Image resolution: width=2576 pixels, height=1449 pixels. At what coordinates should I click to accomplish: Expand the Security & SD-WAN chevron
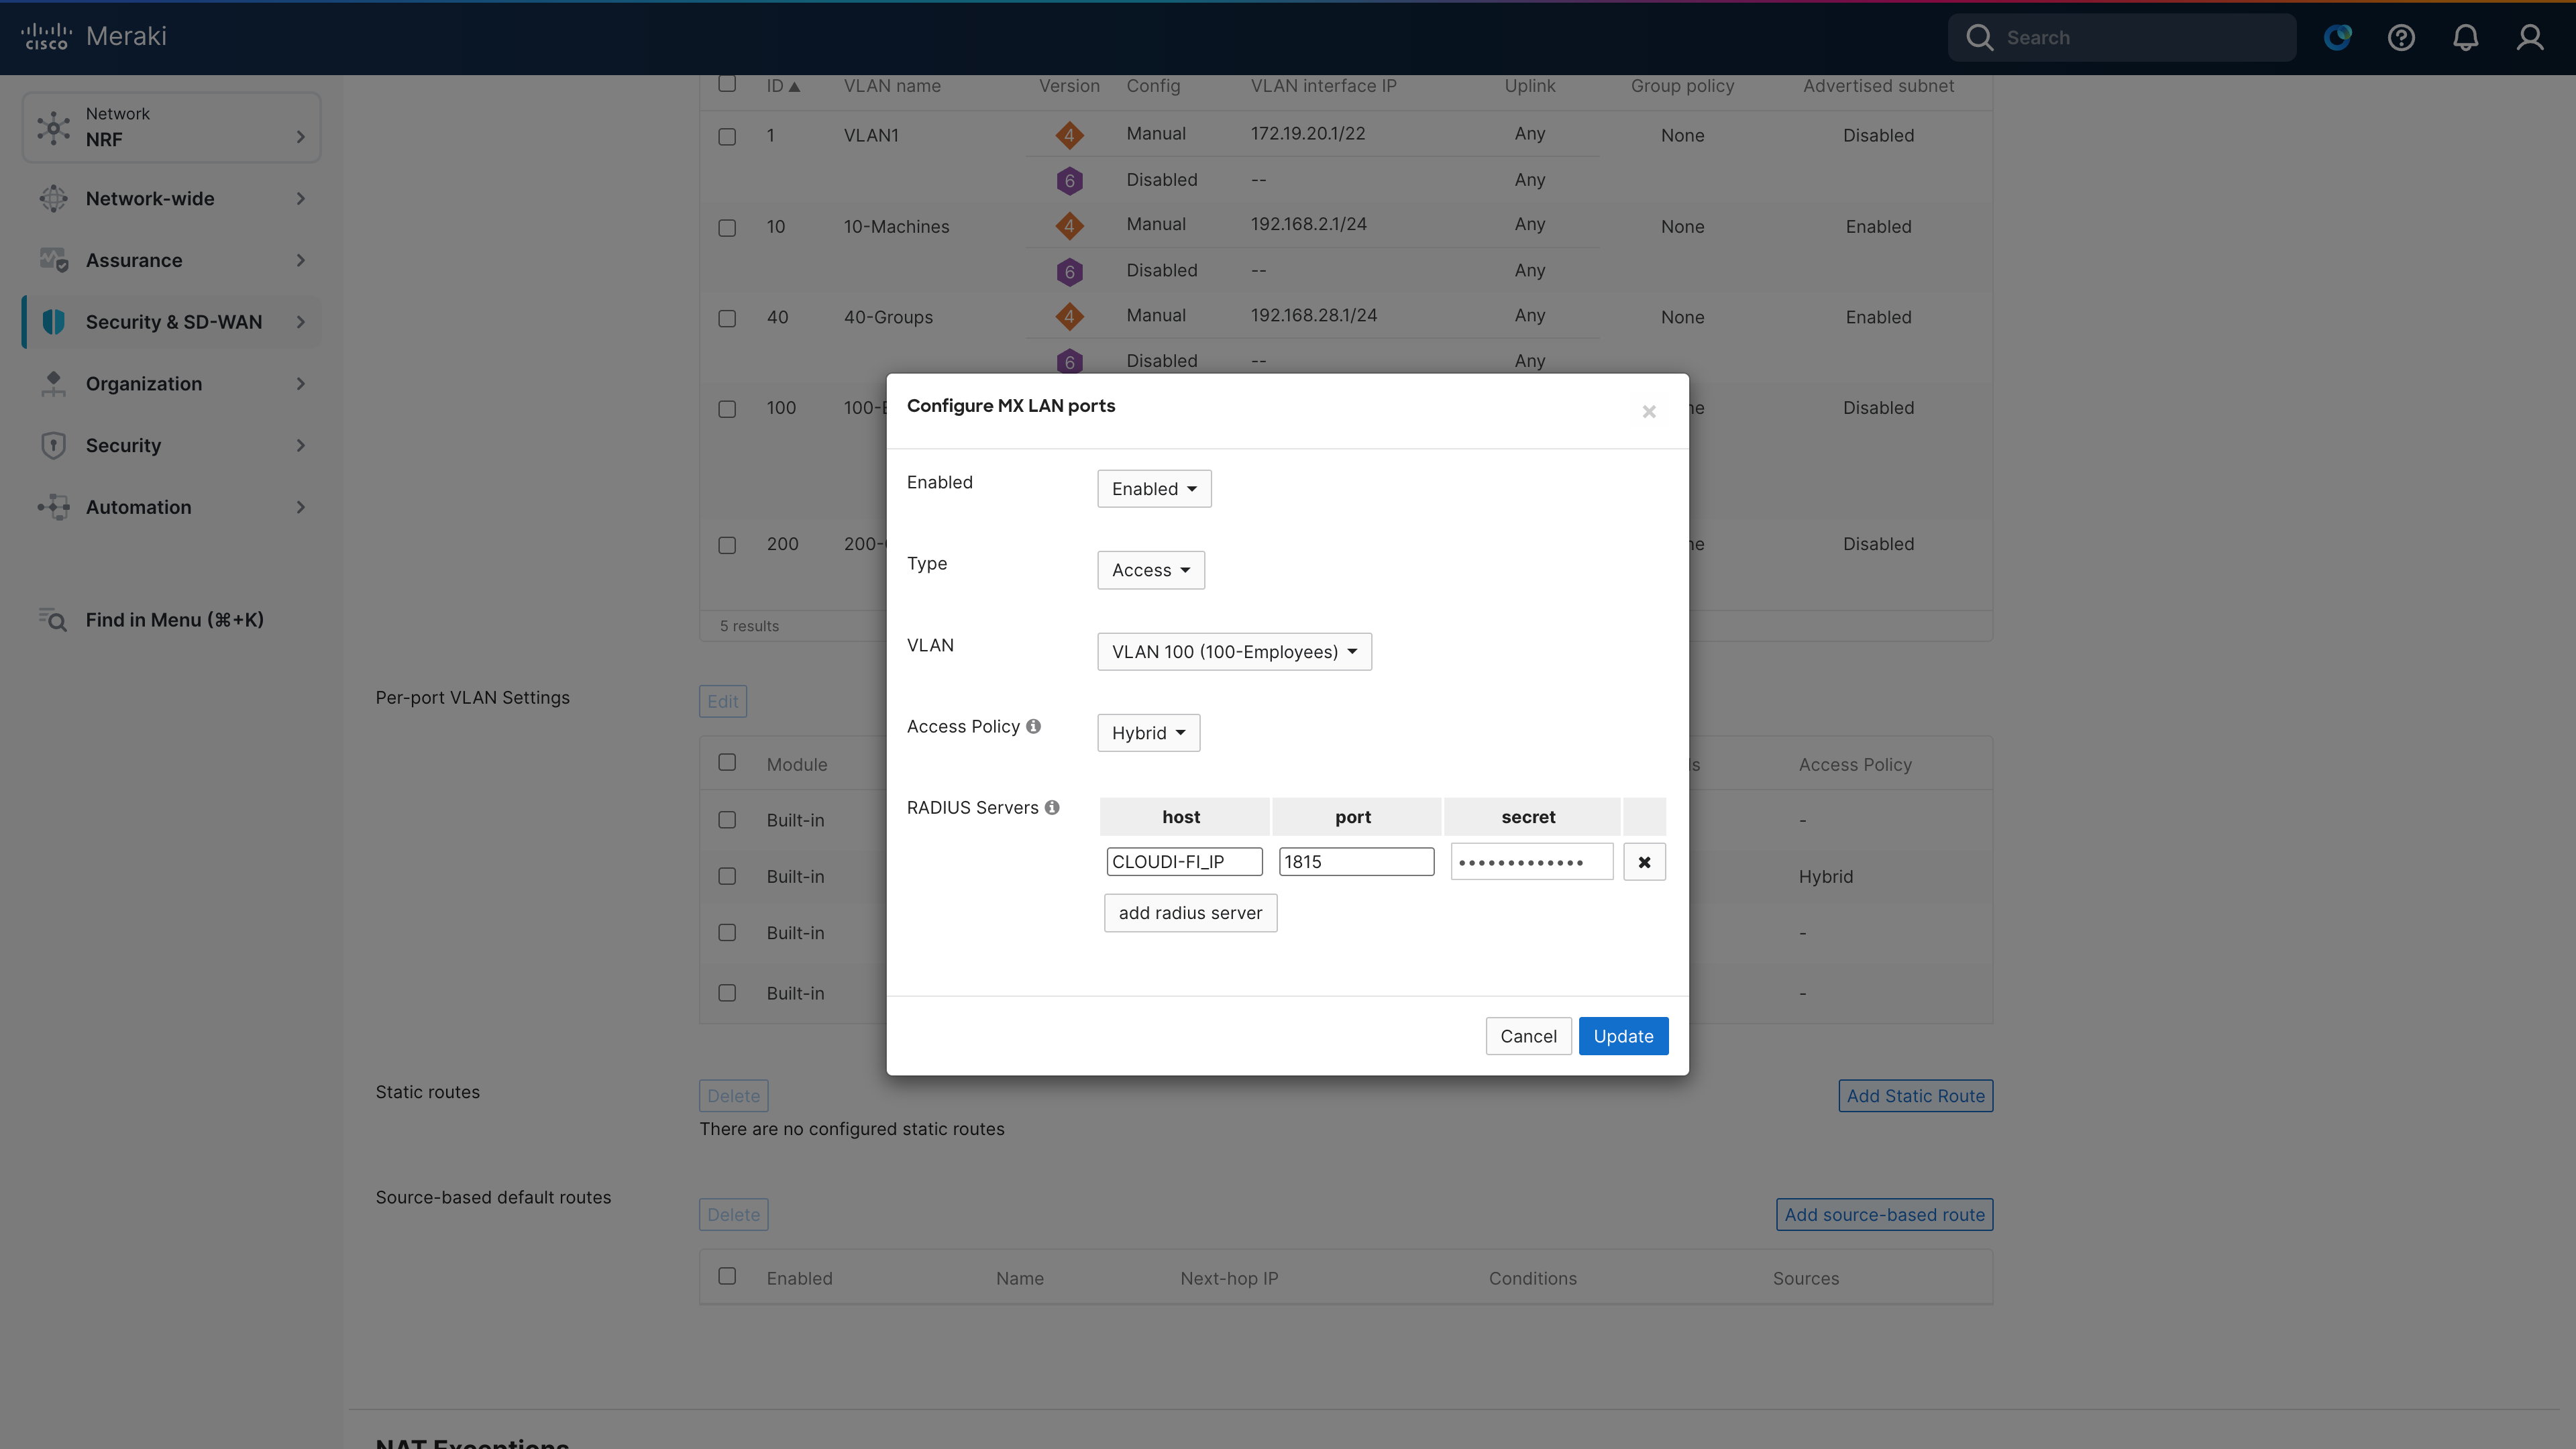[x=300, y=322]
